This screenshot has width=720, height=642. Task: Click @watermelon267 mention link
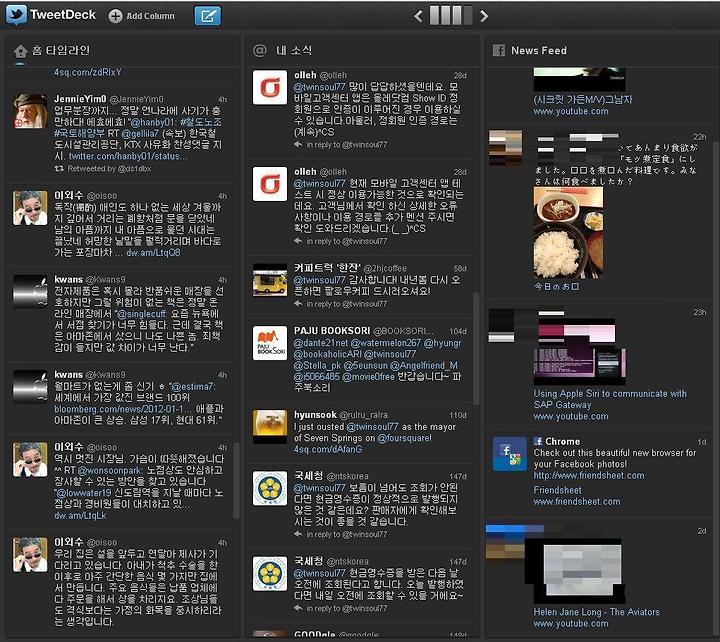[x=386, y=343]
